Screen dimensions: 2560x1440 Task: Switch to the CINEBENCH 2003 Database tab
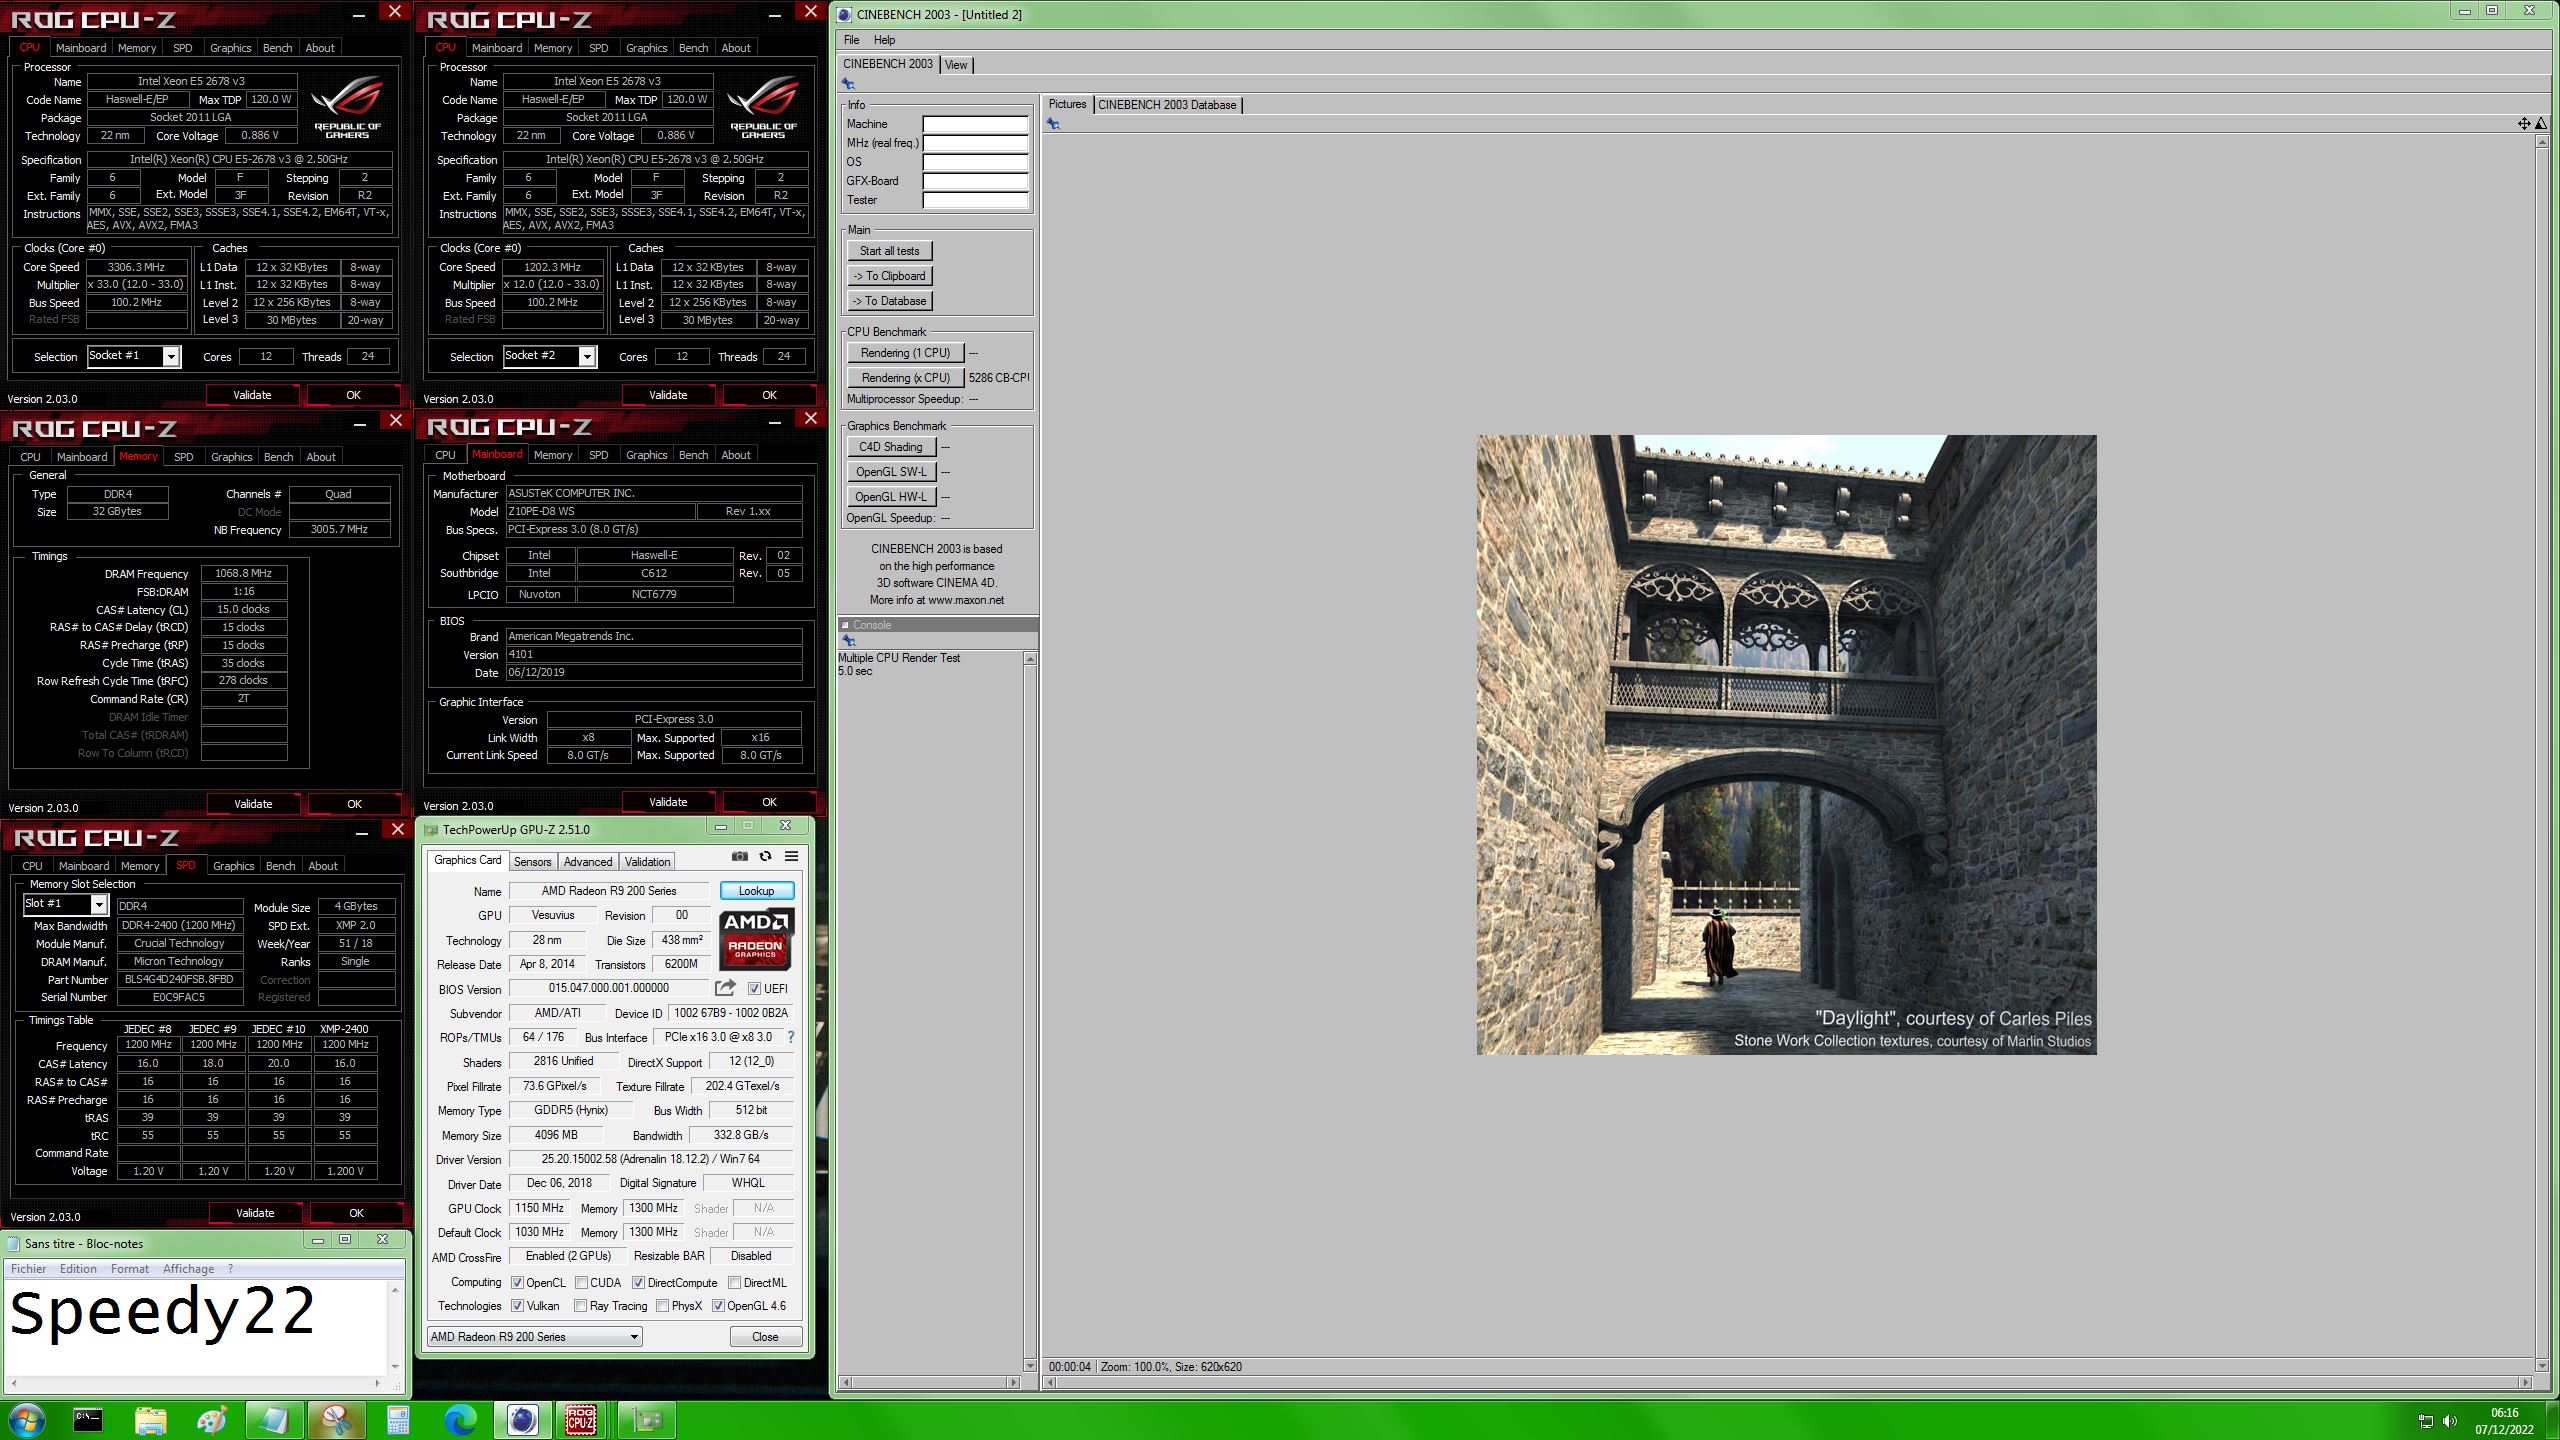[x=1167, y=105]
